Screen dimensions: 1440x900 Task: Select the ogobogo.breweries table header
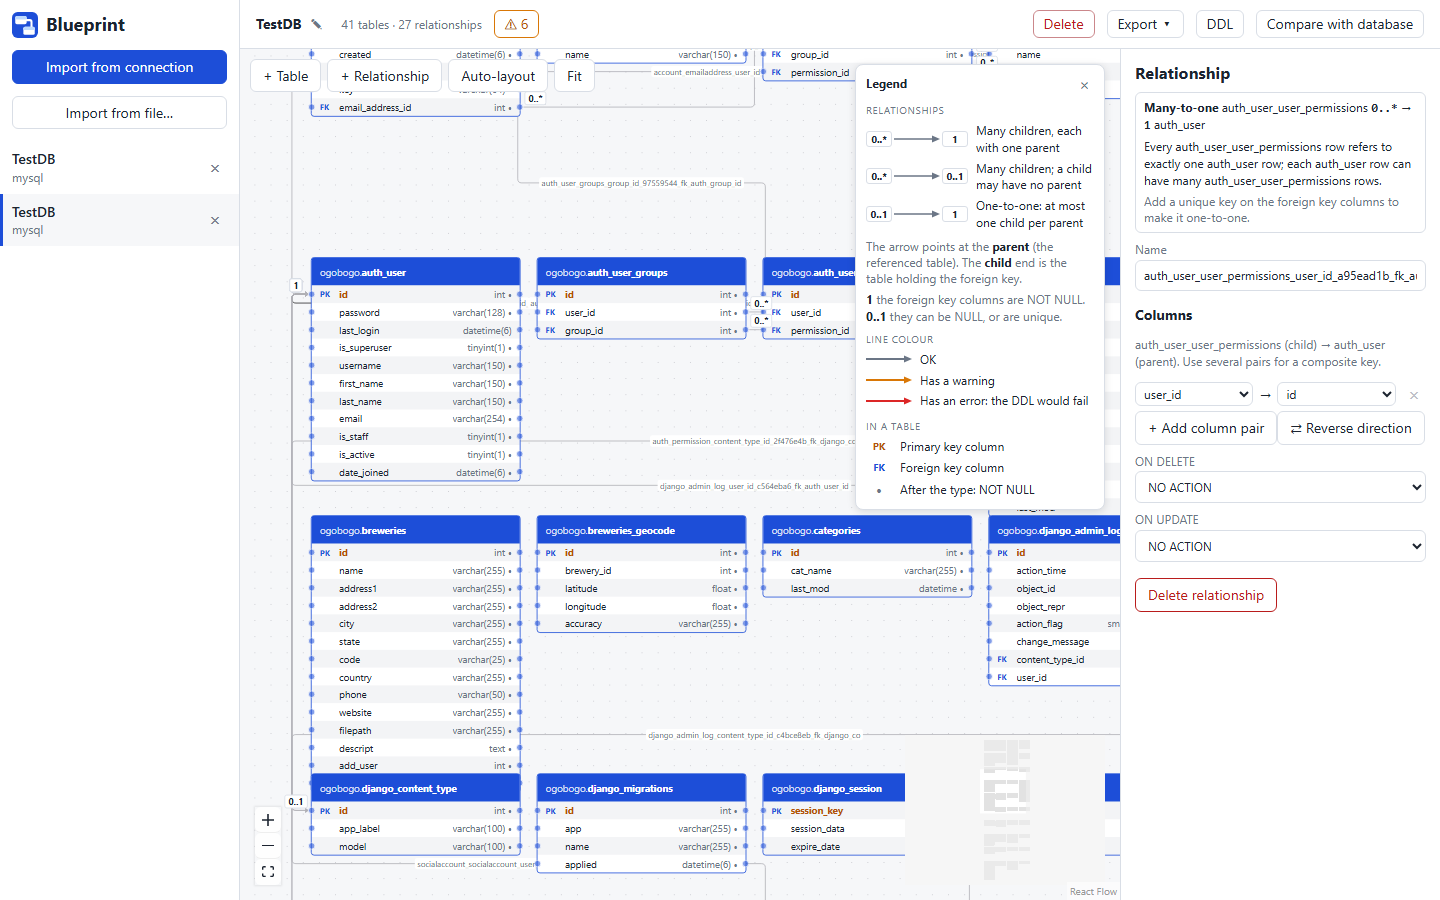[416, 530]
